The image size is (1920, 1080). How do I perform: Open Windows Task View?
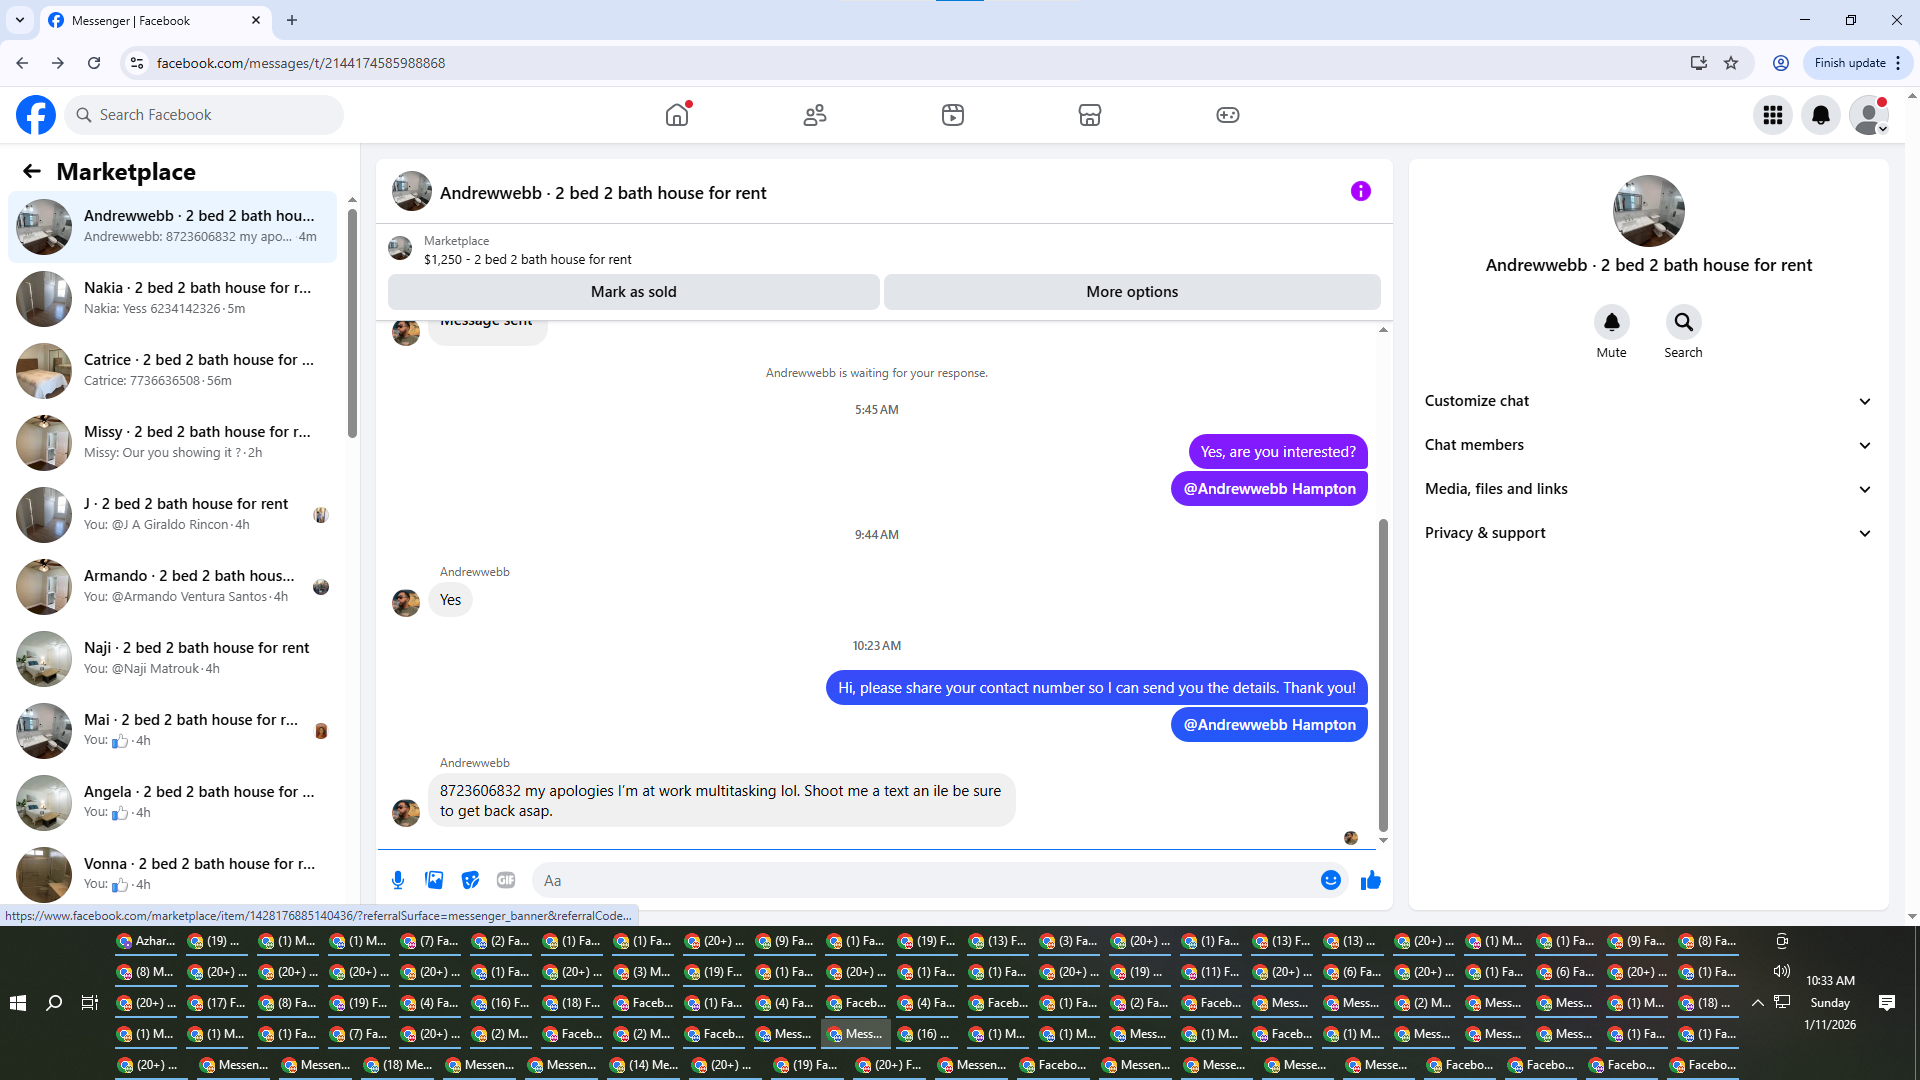tap(90, 1002)
